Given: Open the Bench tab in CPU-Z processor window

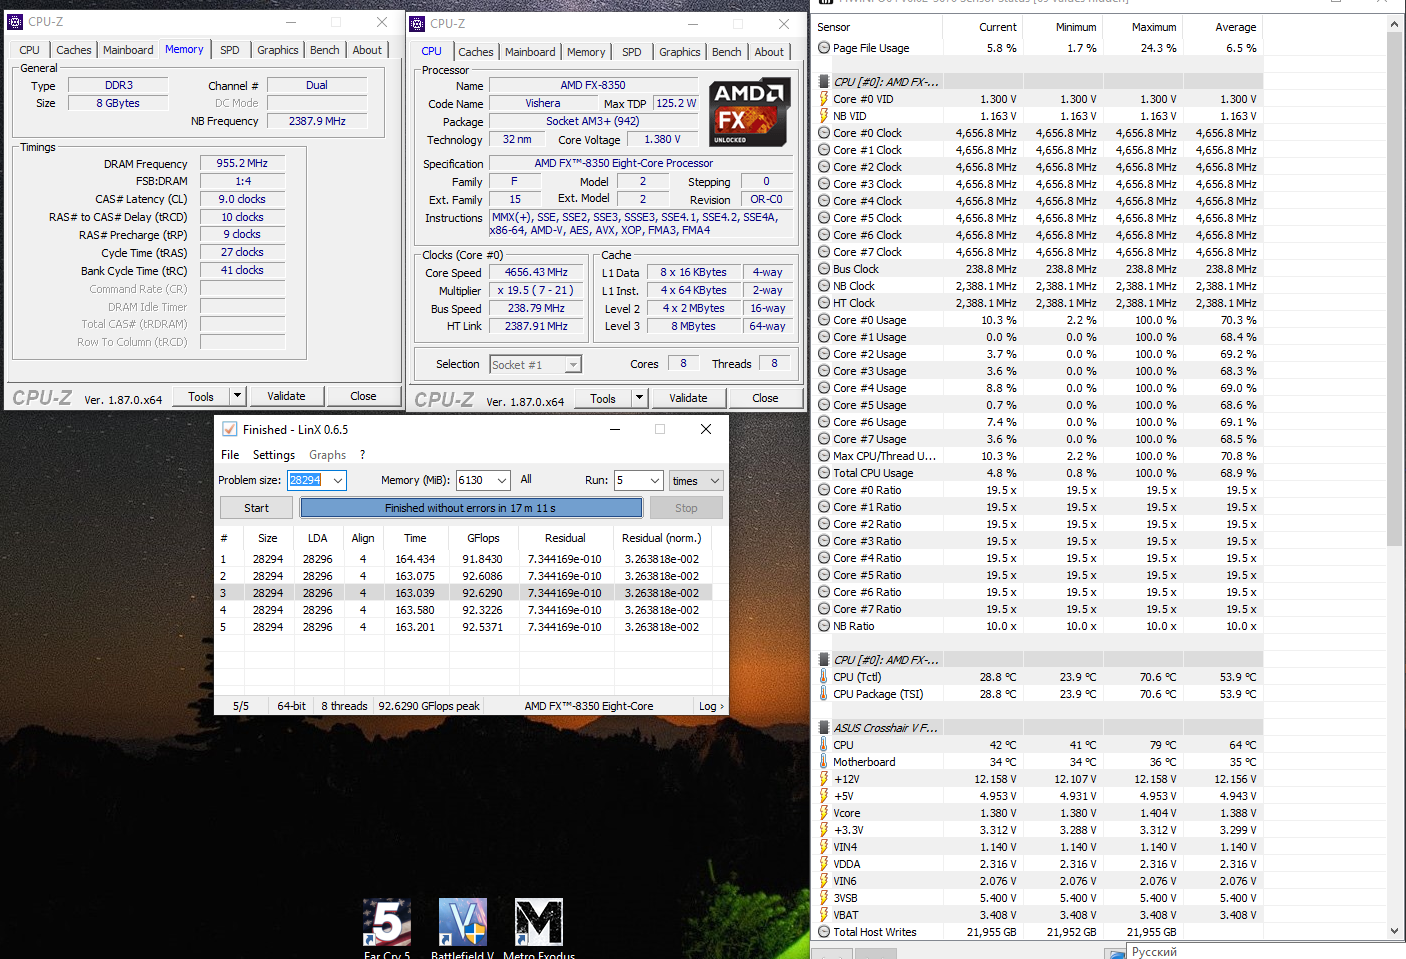Looking at the screenshot, I should (727, 52).
